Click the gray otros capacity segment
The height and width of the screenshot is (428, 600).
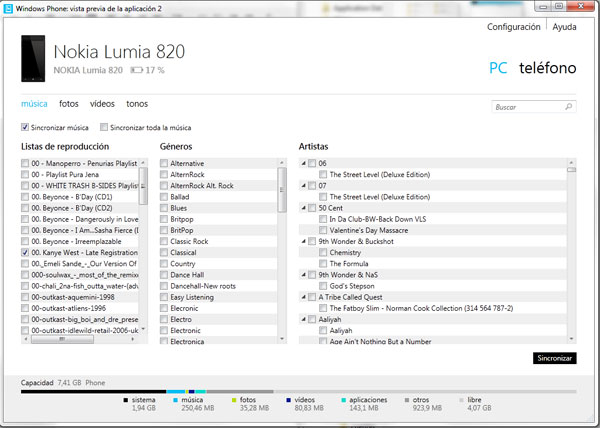(x=240, y=392)
